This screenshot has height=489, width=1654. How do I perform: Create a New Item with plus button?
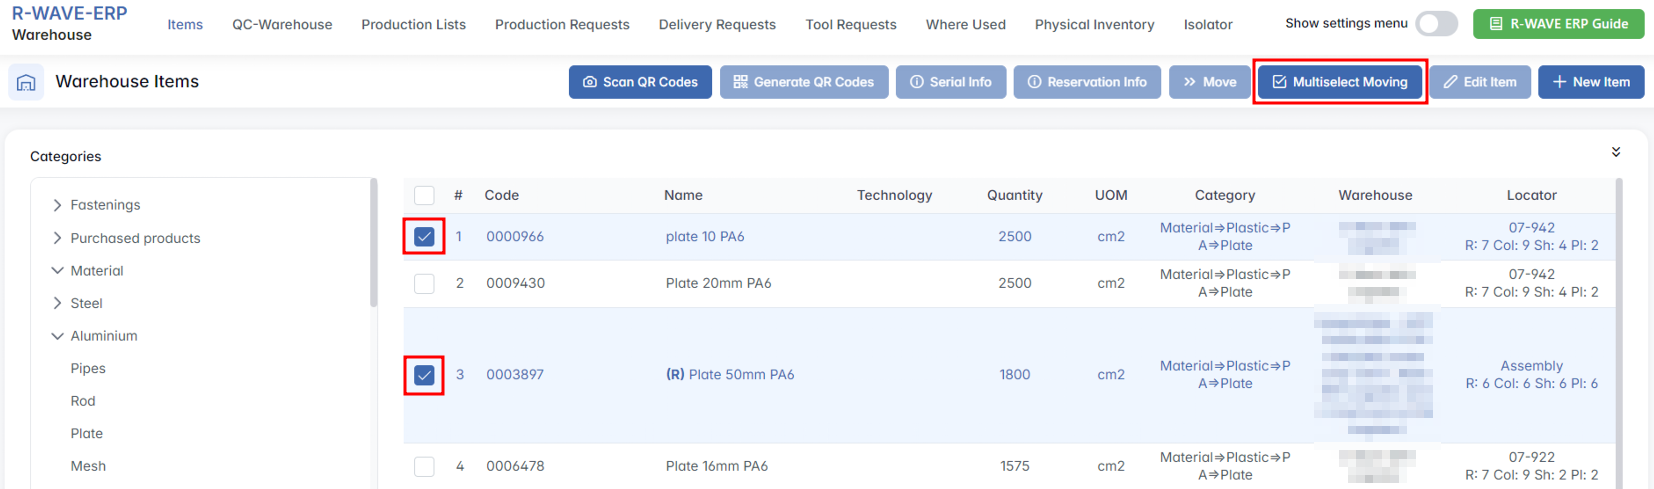(x=1590, y=82)
